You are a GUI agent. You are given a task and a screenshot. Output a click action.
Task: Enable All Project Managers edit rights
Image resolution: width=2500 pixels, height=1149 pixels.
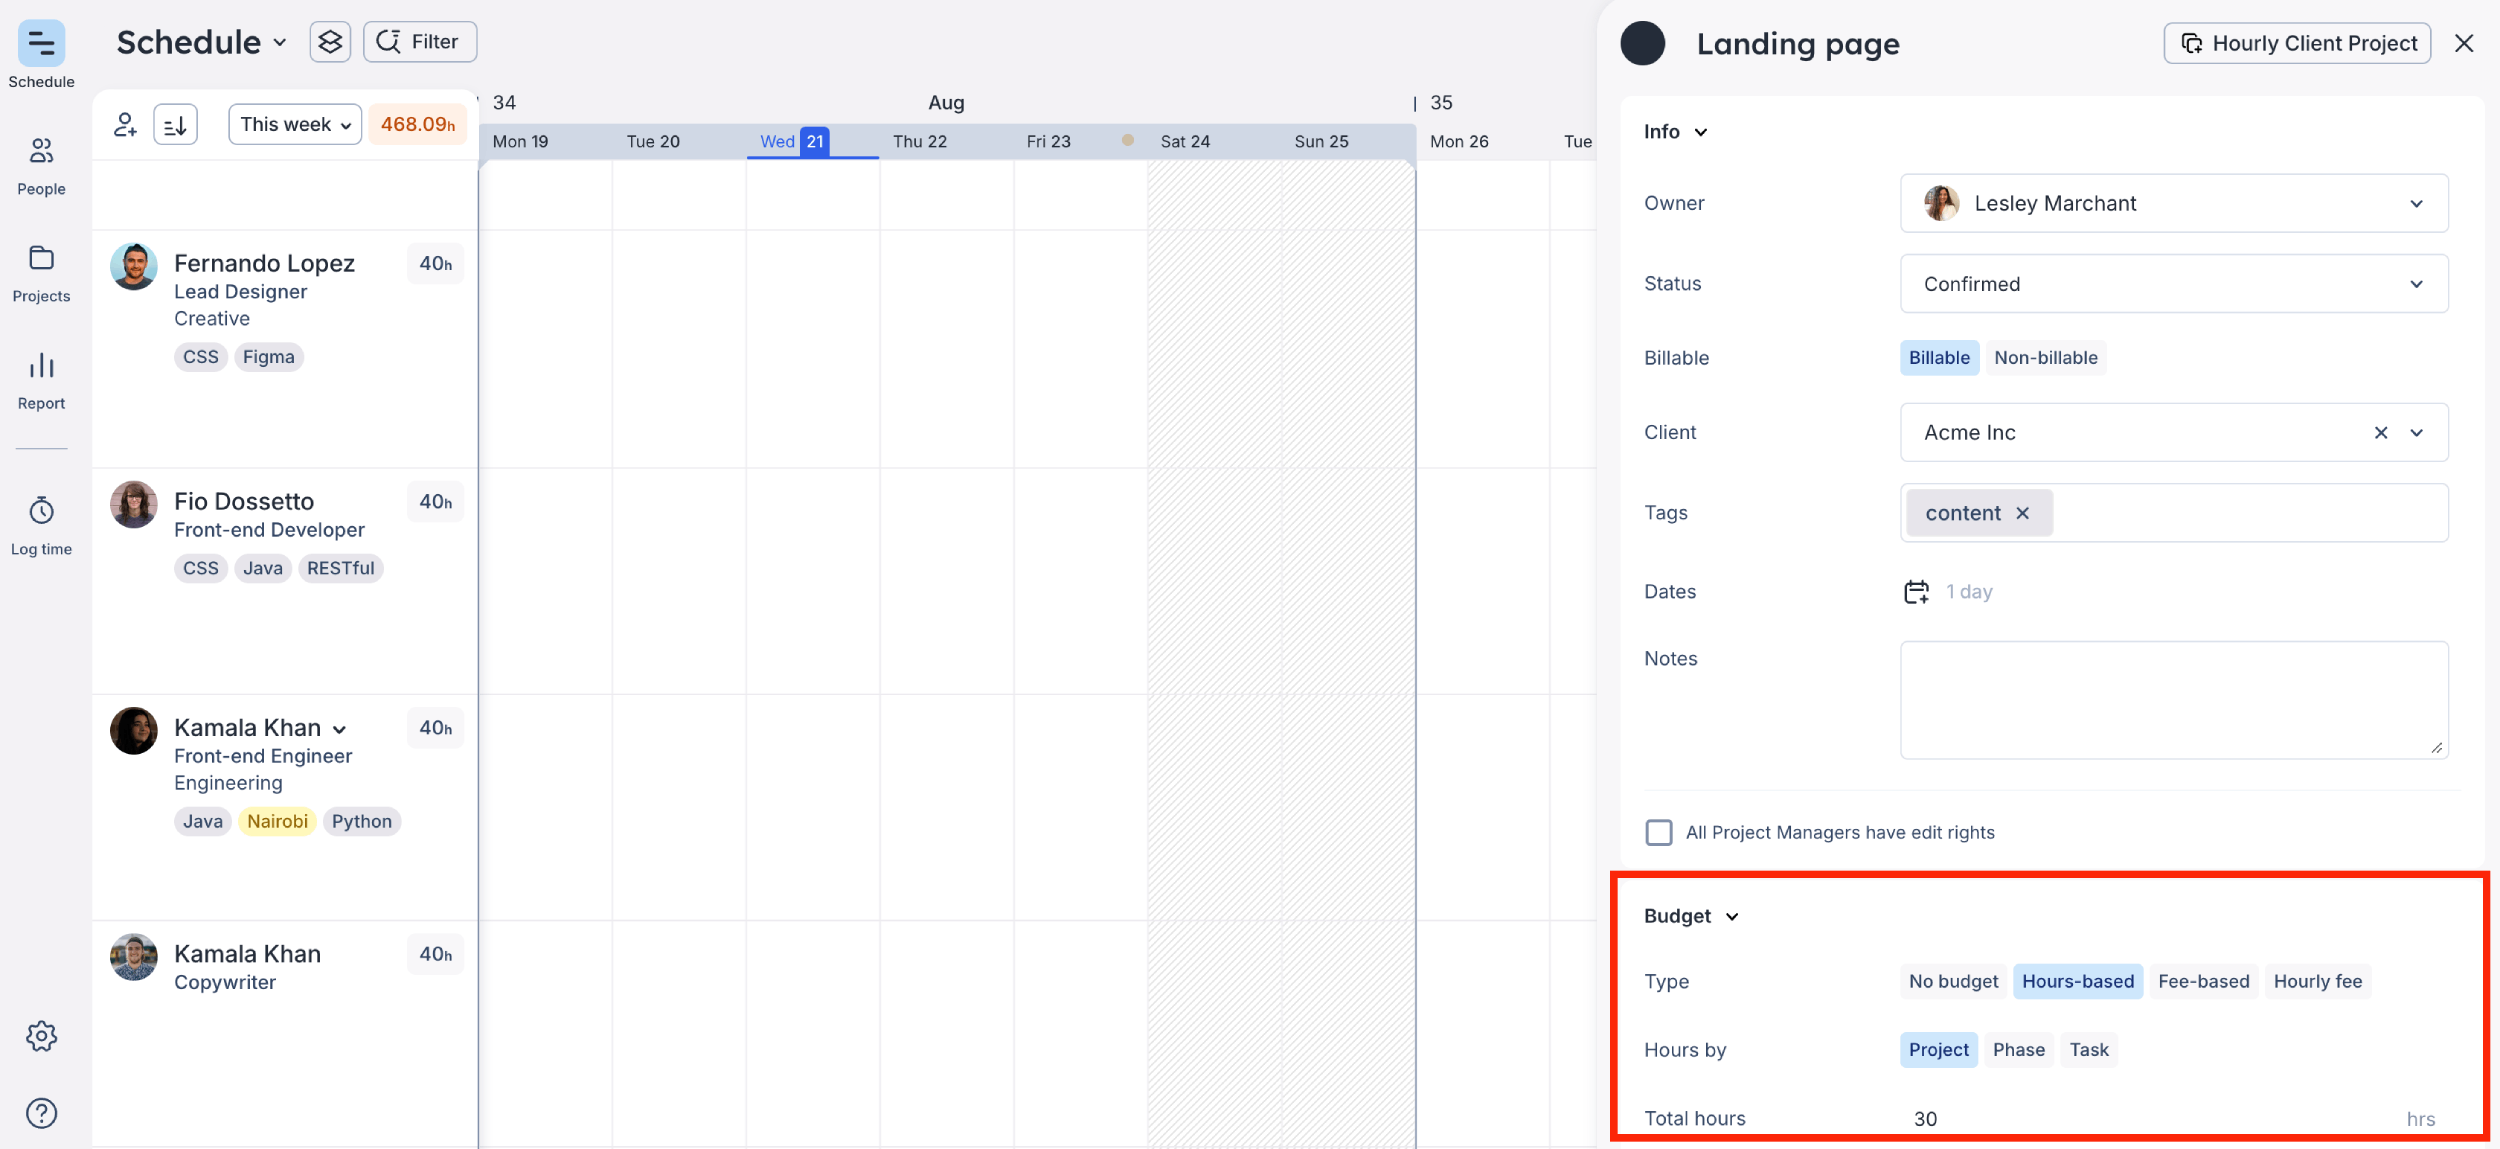[x=1659, y=832]
